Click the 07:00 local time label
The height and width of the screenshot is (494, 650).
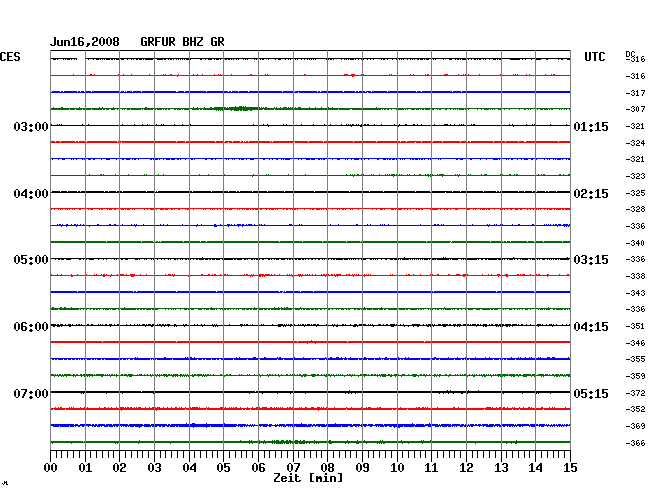coord(31,393)
